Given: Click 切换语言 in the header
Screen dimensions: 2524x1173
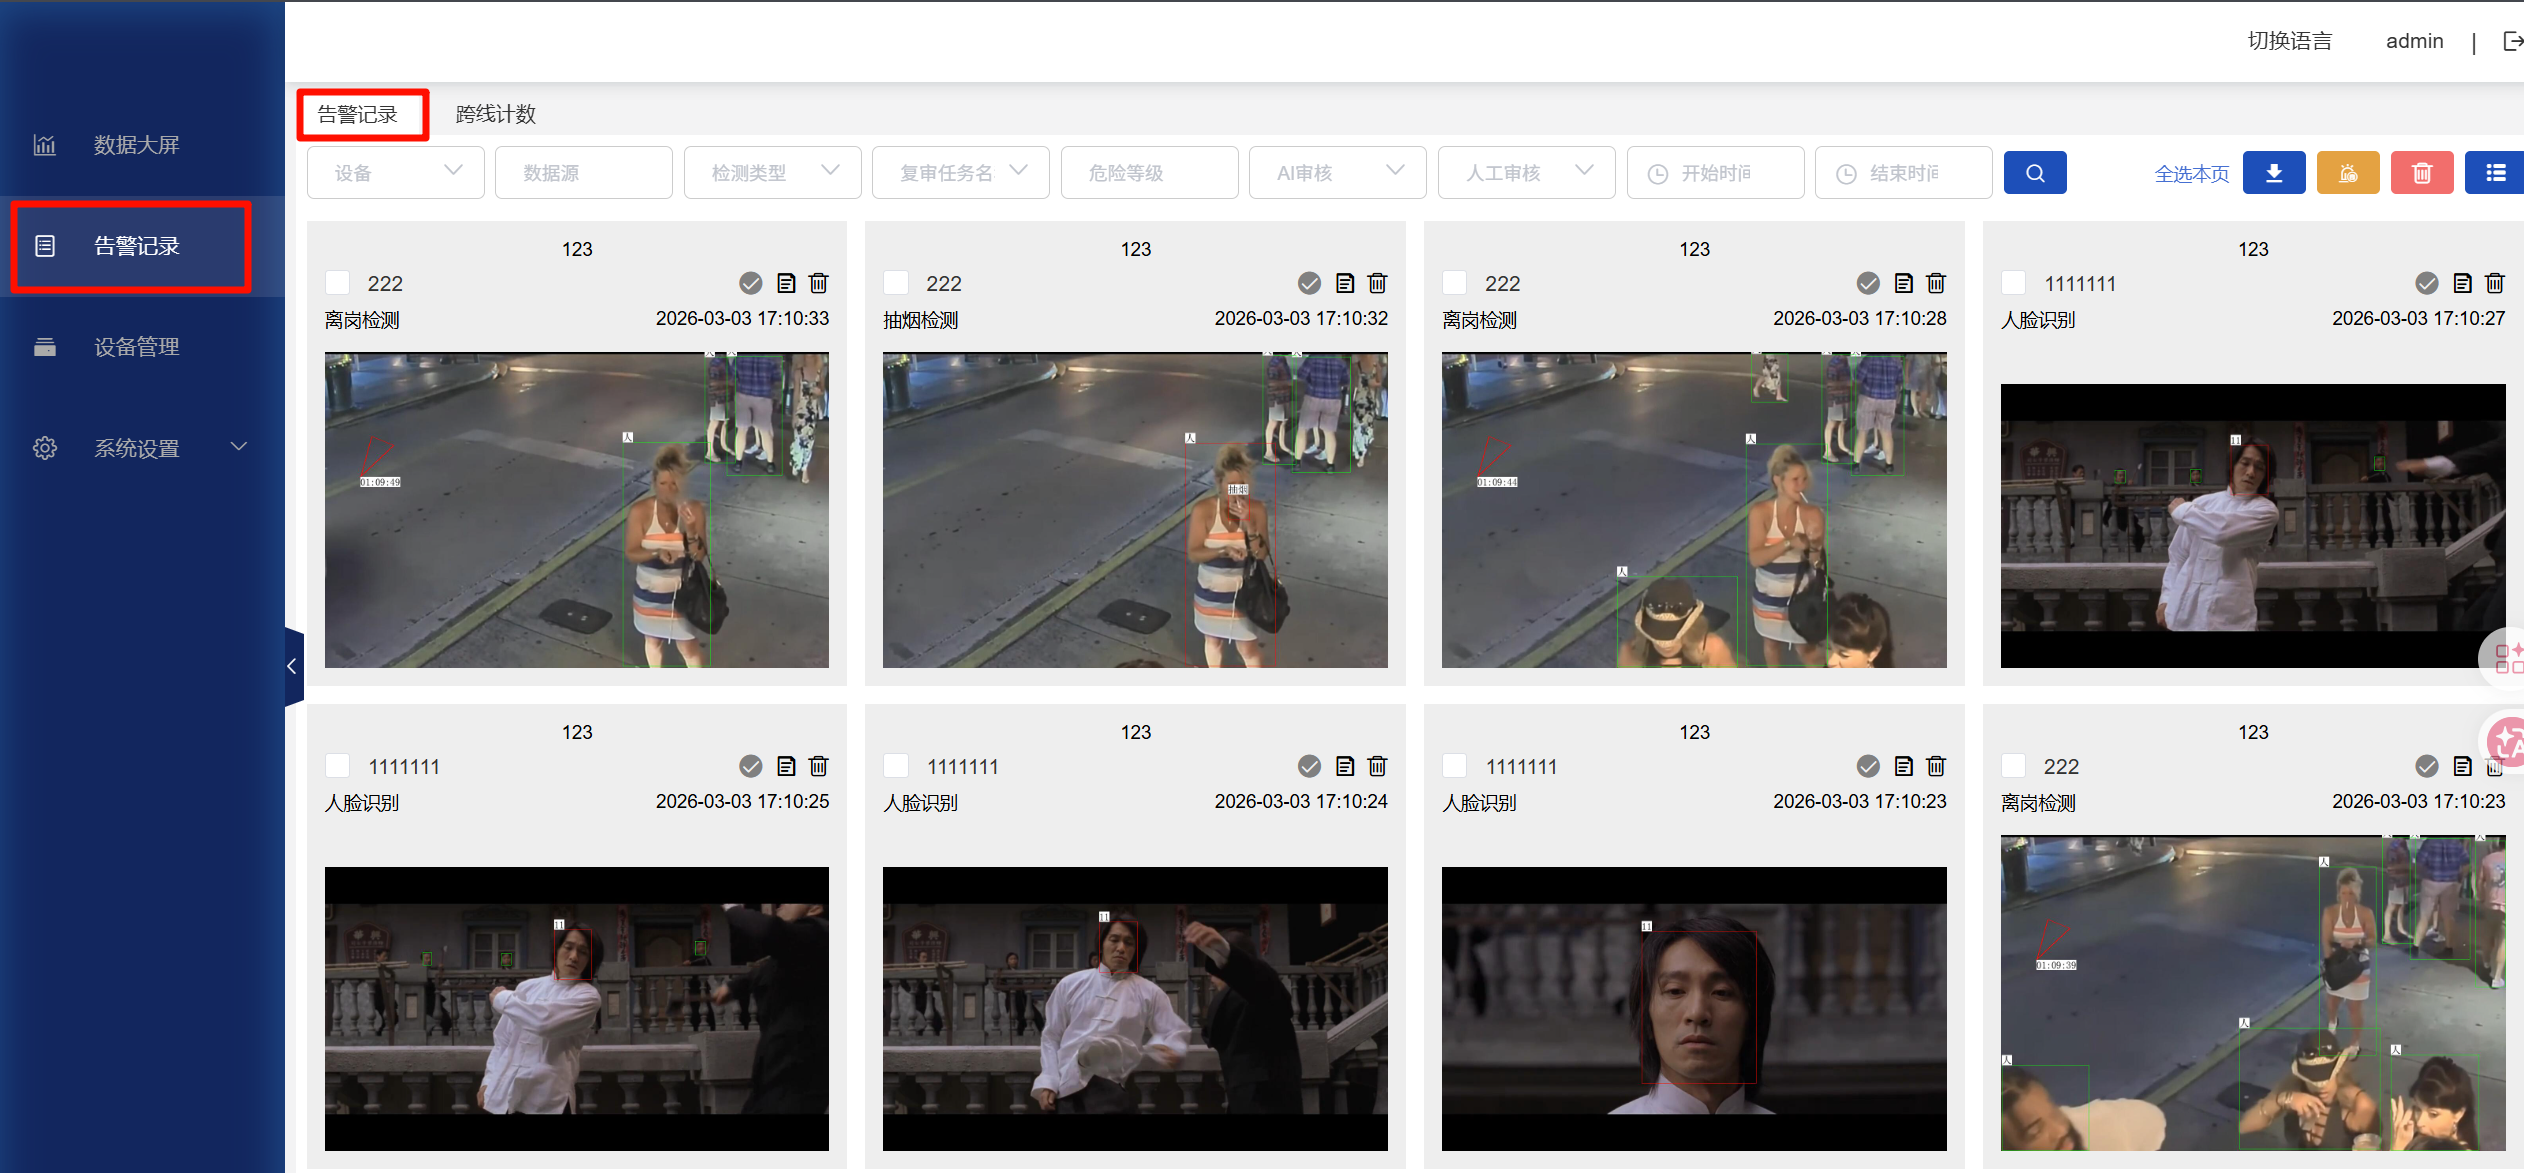Looking at the screenshot, I should click(x=2290, y=41).
